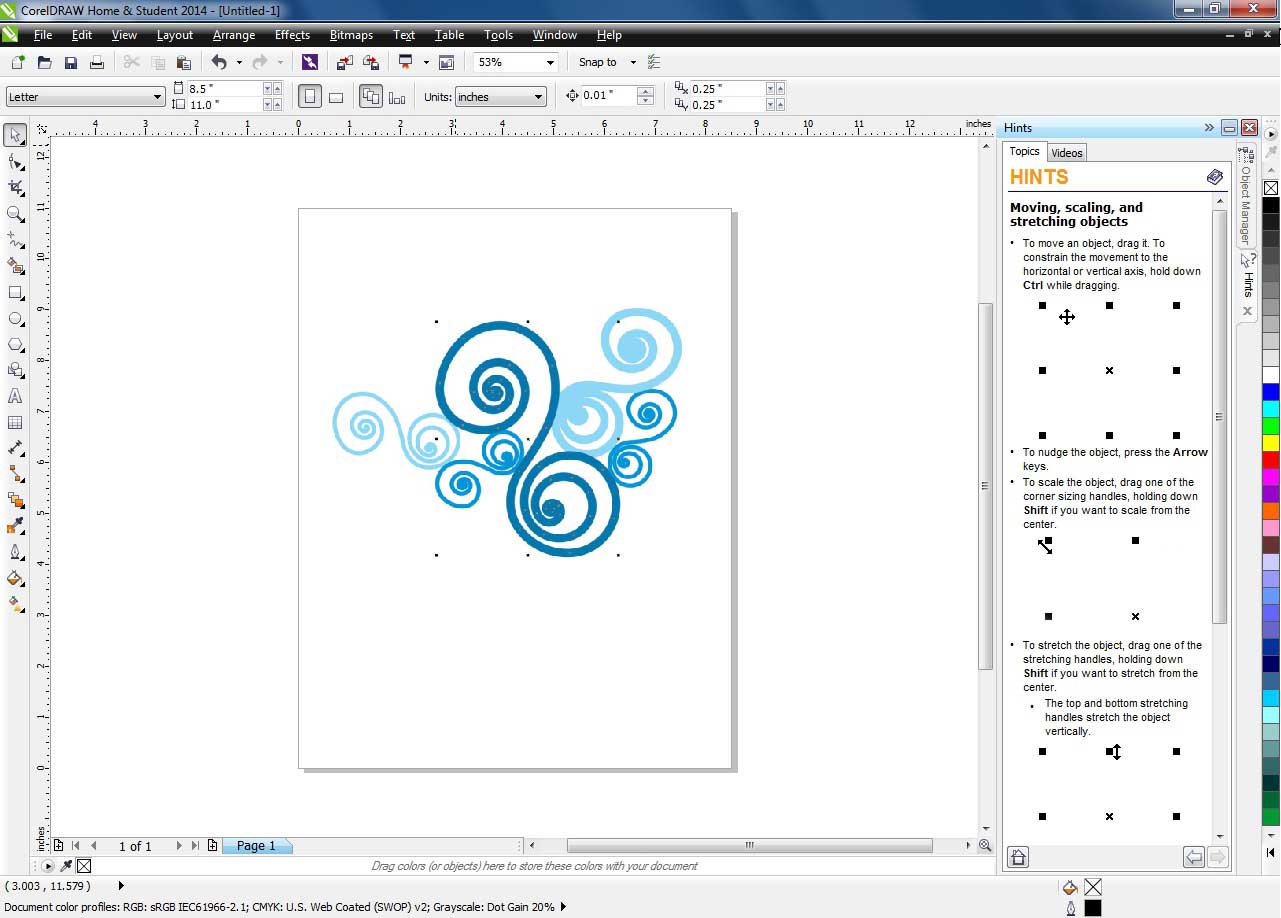Toggle Portrait page orientation
This screenshot has width=1281, height=918.
click(310, 97)
